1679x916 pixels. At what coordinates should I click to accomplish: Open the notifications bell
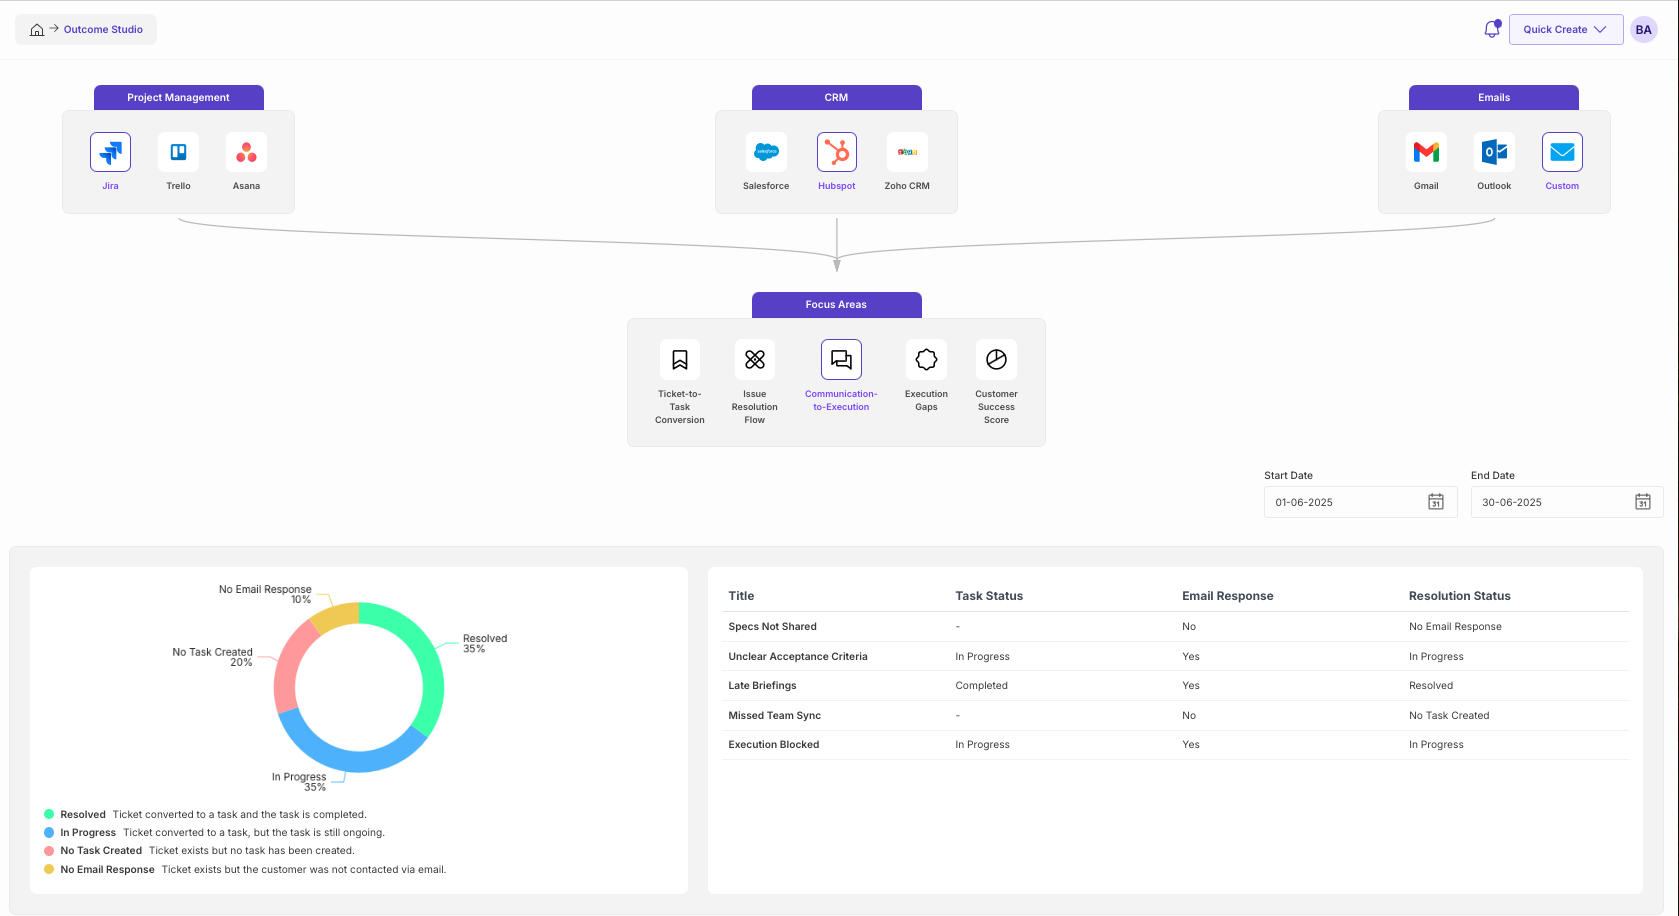pos(1491,29)
